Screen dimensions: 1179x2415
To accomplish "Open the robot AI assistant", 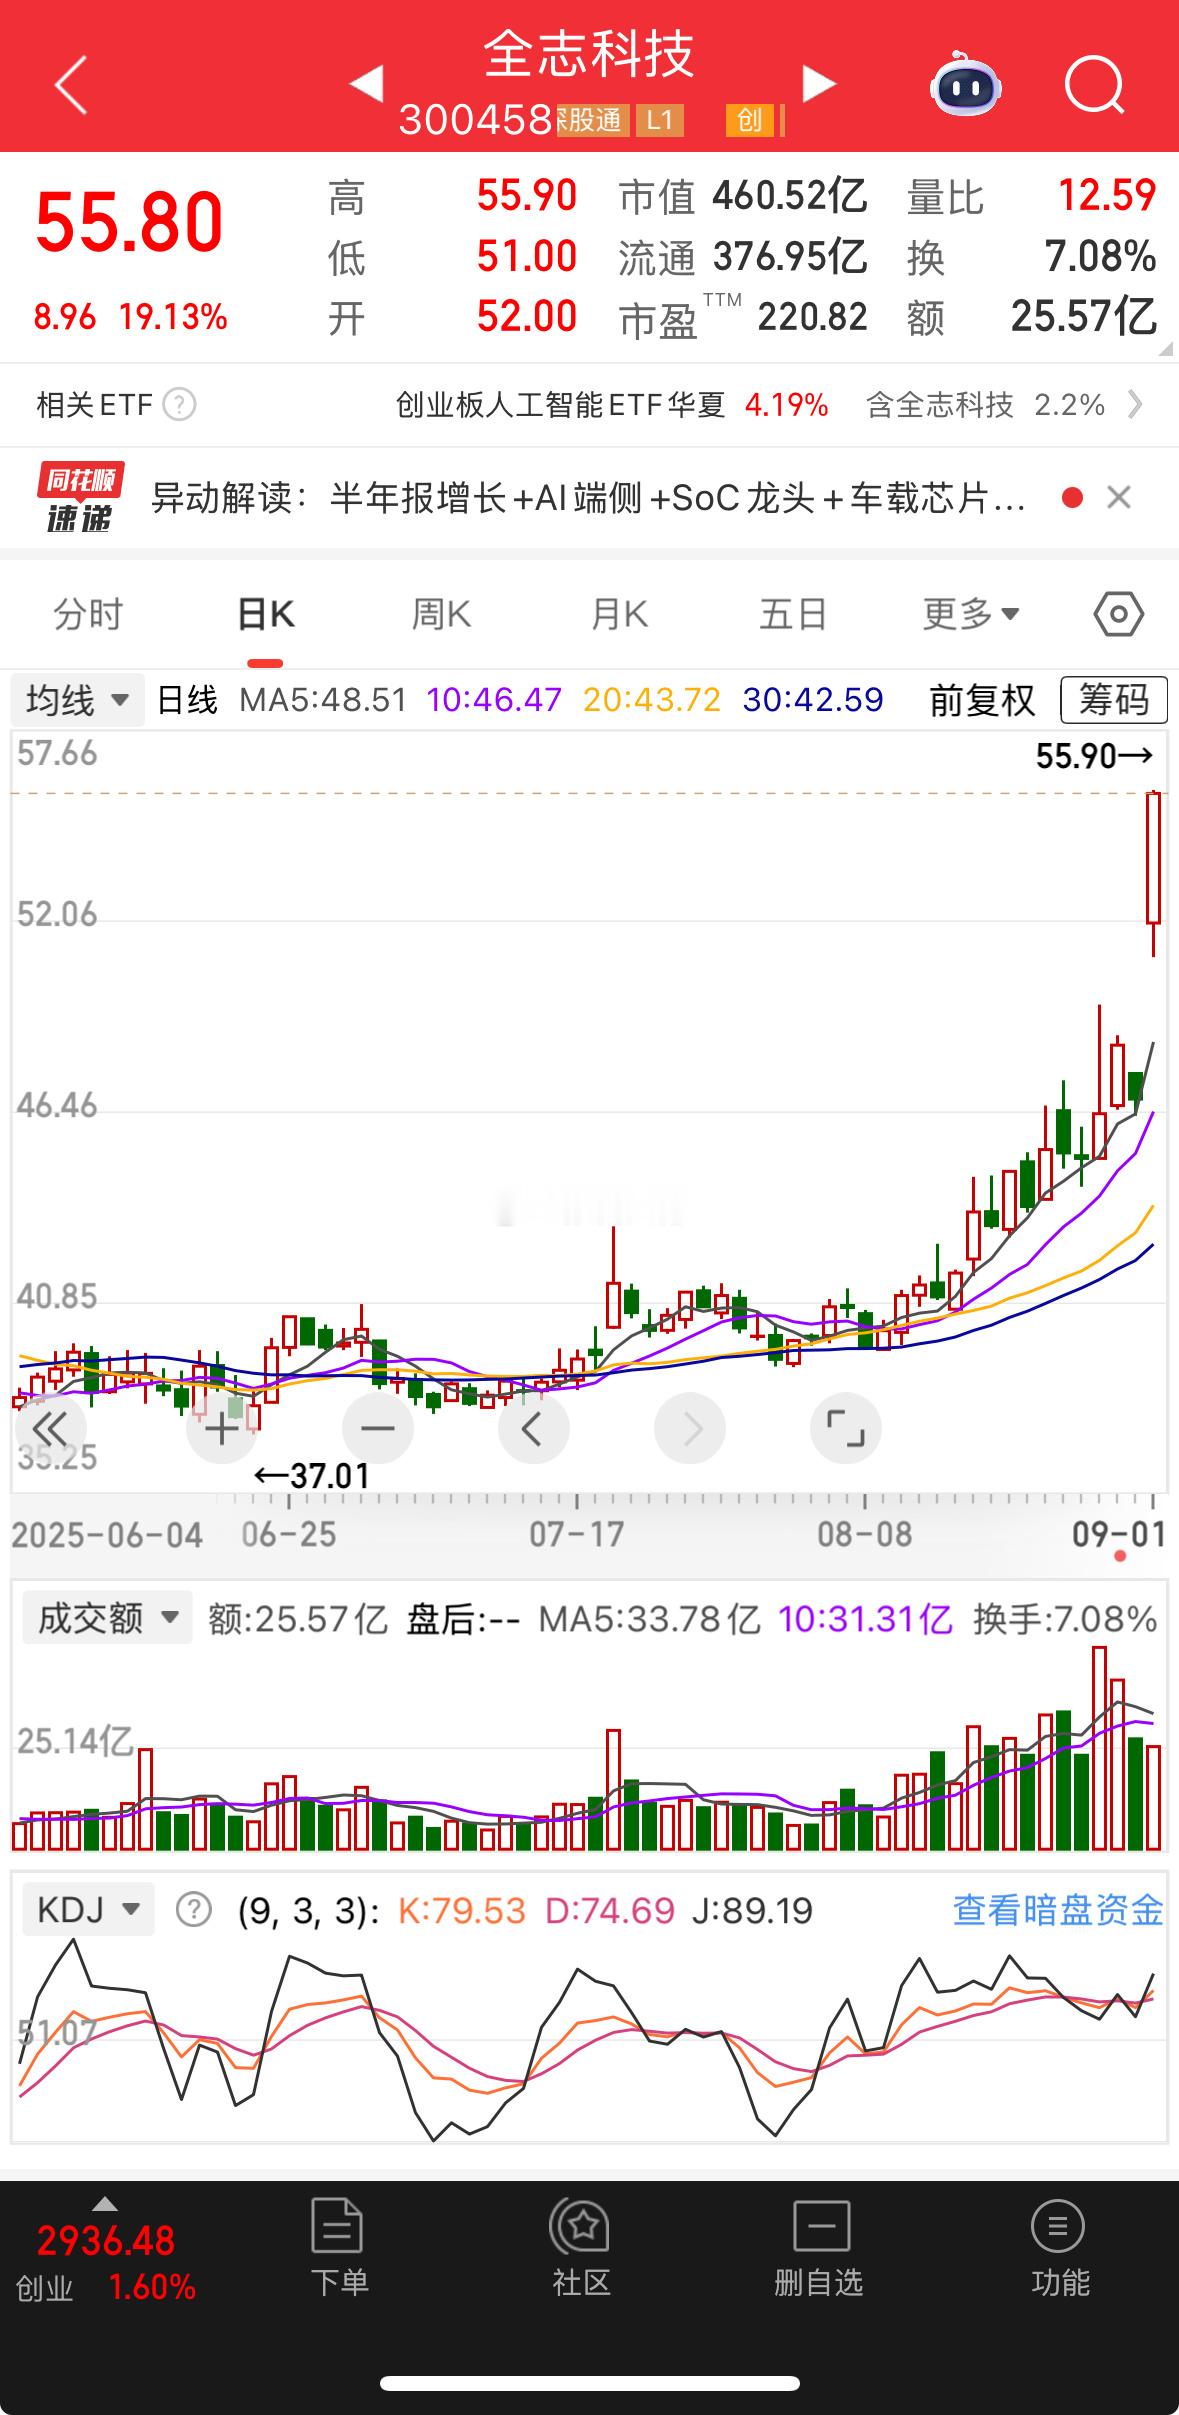I will (965, 84).
